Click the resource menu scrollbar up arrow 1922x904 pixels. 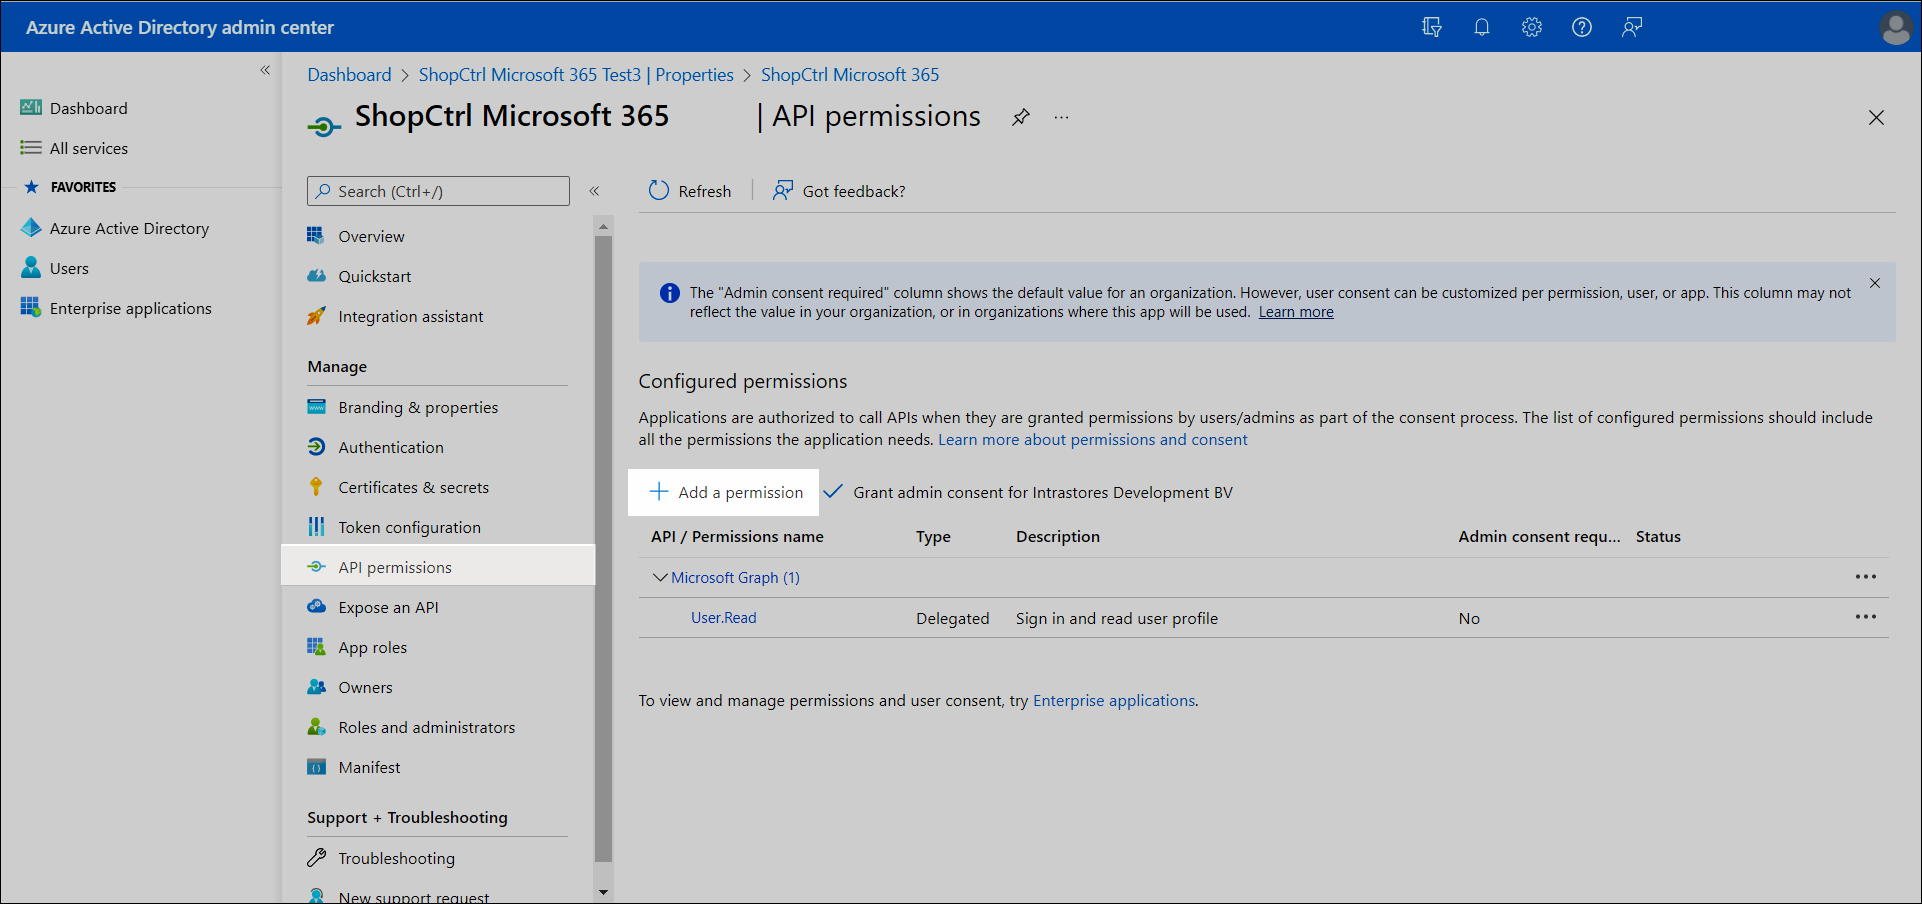pyautogui.click(x=603, y=227)
